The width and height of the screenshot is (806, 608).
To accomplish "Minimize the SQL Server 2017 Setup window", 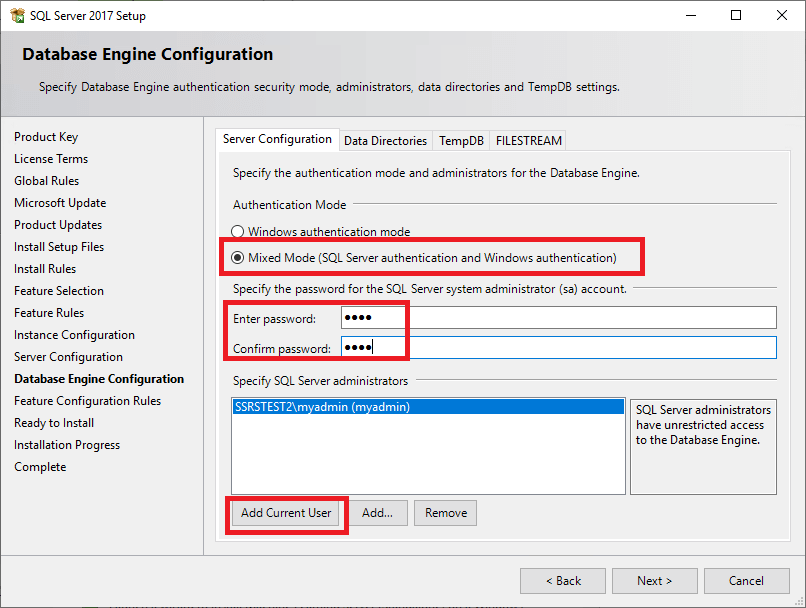I will pyautogui.click(x=691, y=15).
